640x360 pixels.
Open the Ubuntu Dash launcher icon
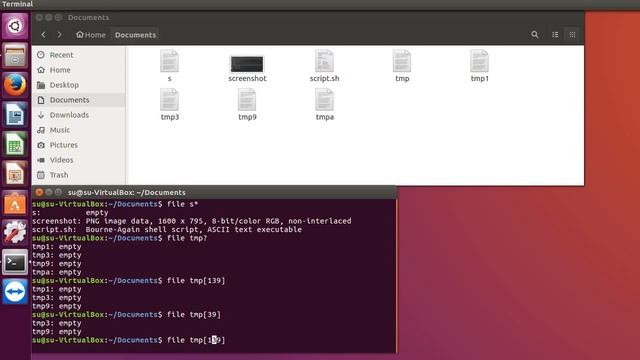pyautogui.click(x=15, y=26)
